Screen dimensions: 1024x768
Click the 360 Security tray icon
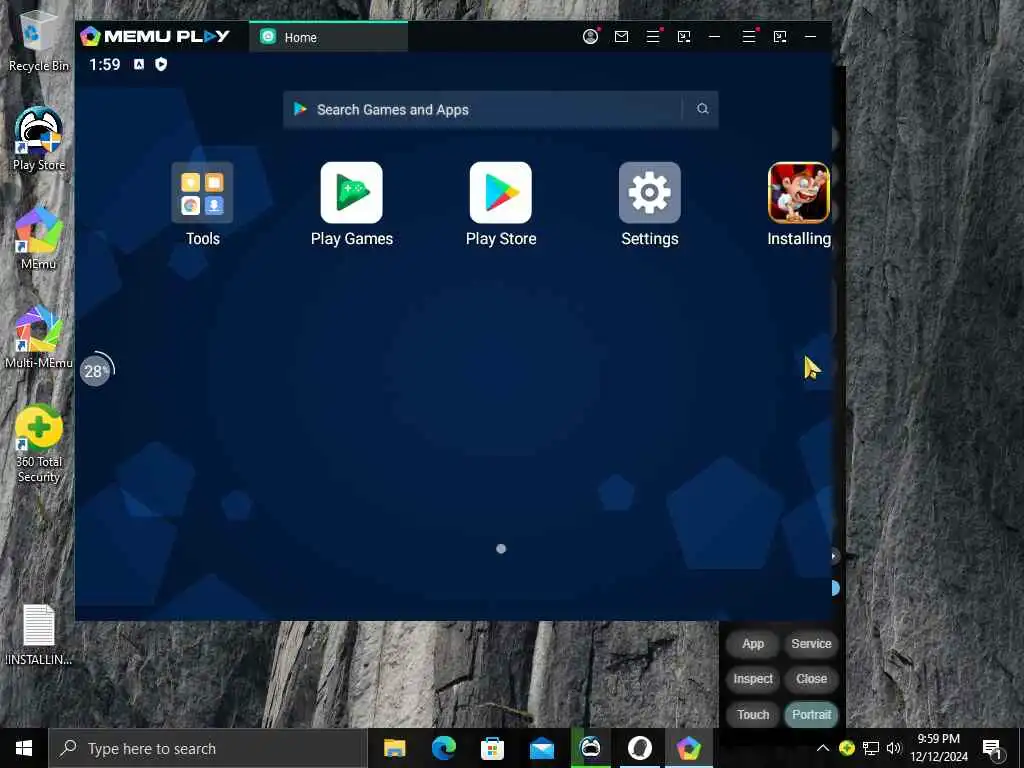[846, 748]
